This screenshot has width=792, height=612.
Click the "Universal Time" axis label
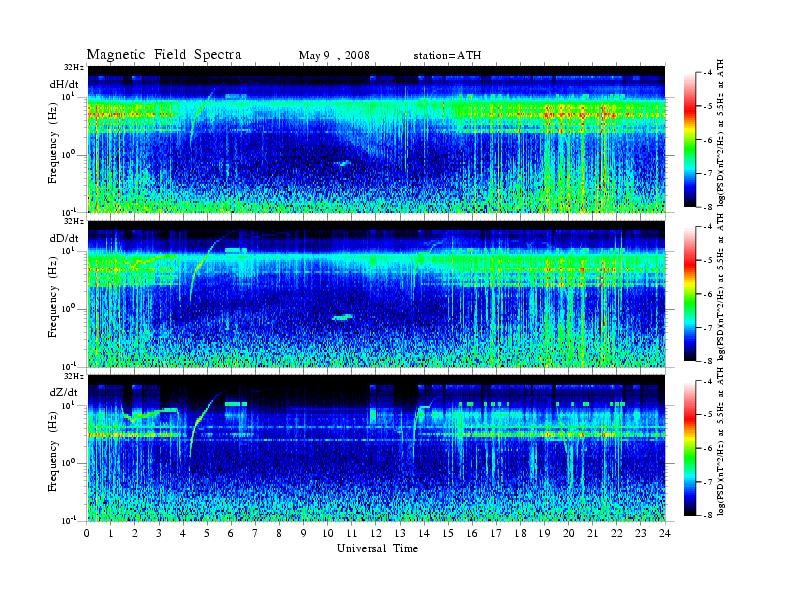pos(377,548)
